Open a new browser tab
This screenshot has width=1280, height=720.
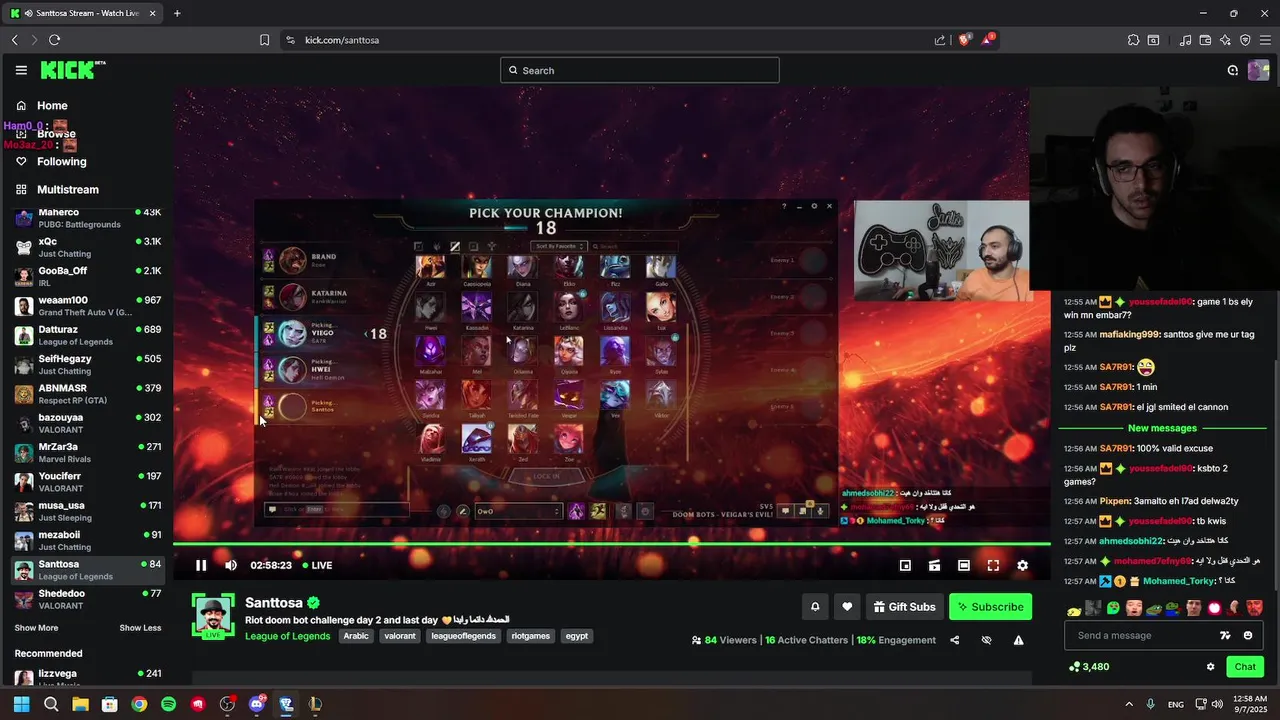pyautogui.click(x=177, y=13)
